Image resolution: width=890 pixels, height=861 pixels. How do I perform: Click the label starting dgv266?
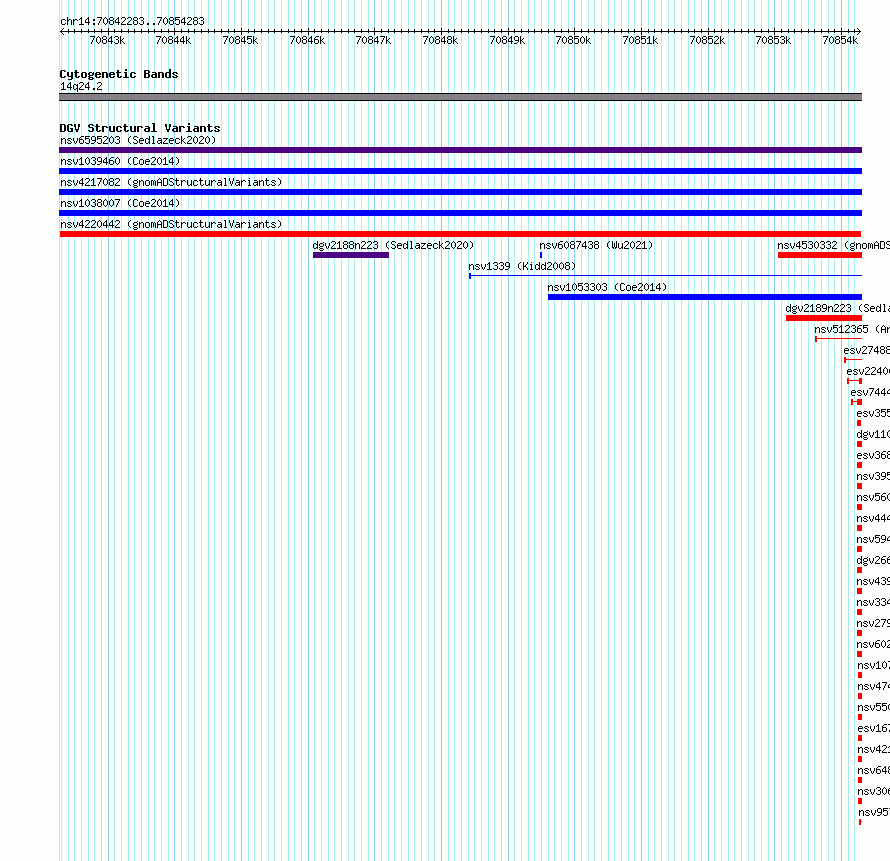coord(873,560)
